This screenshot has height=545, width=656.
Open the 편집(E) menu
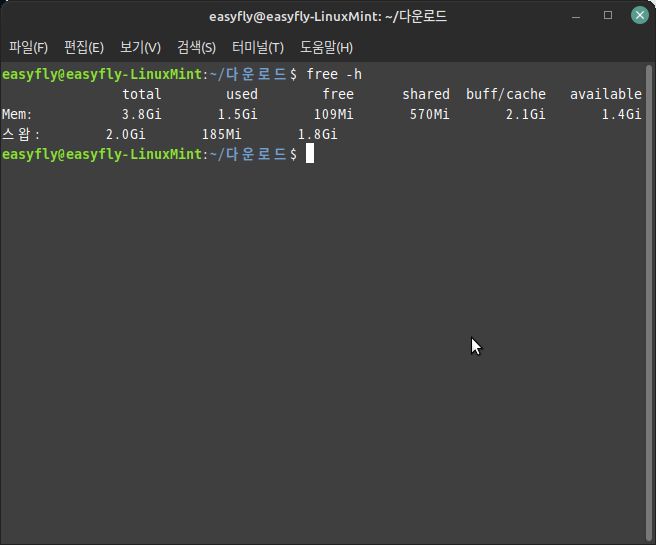tap(84, 47)
